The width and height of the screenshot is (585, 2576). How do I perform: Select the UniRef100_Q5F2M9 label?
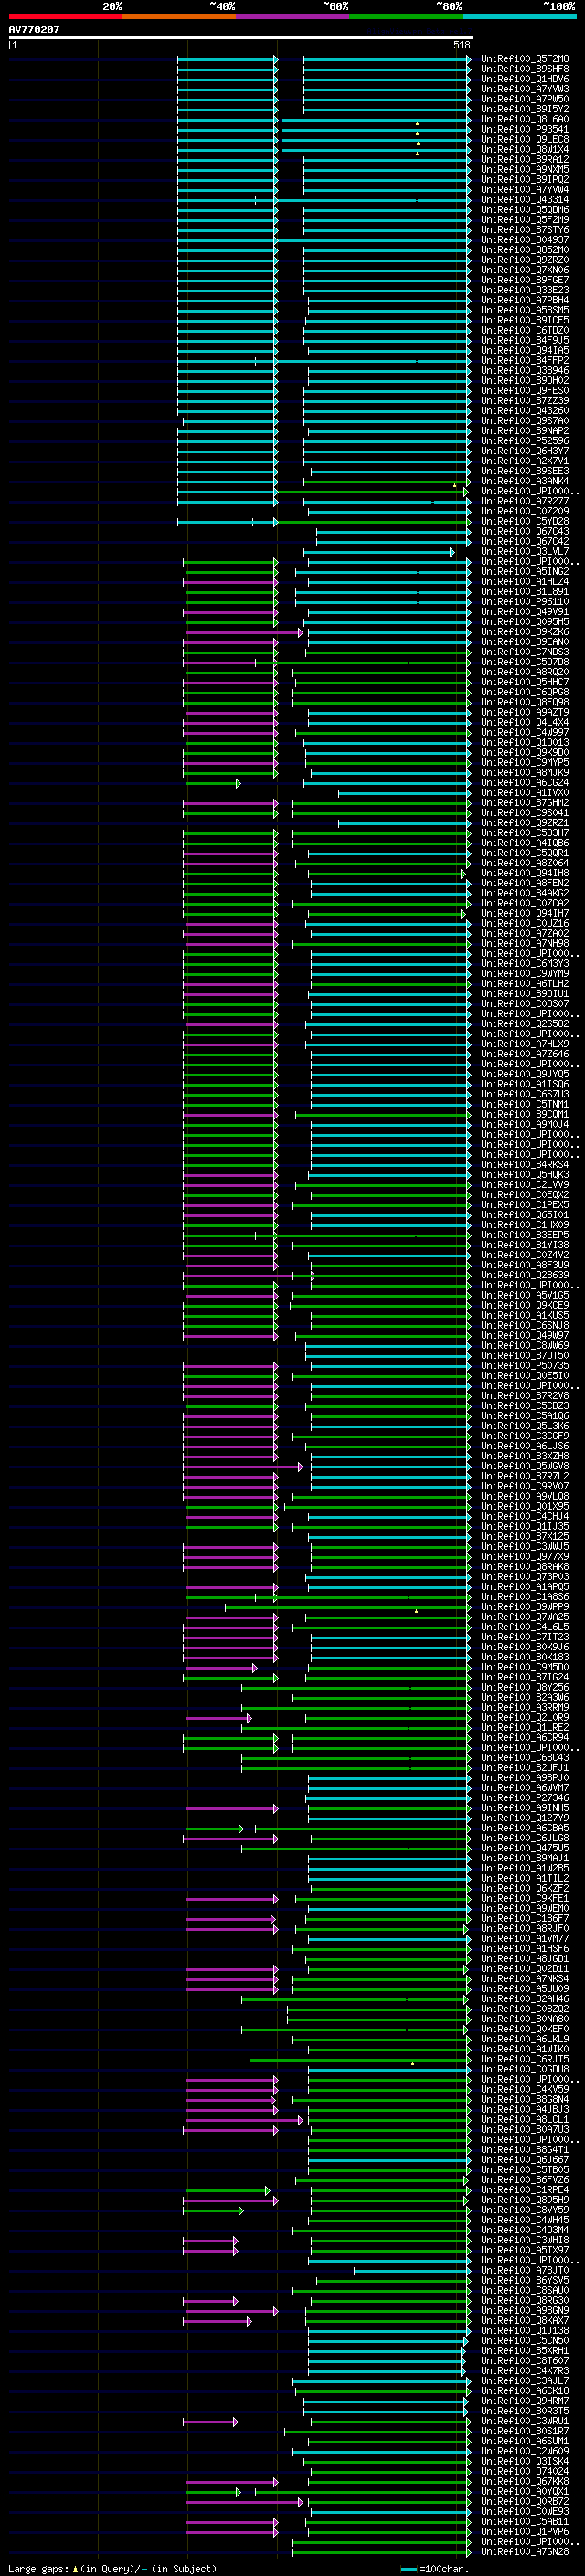click(525, 220)
